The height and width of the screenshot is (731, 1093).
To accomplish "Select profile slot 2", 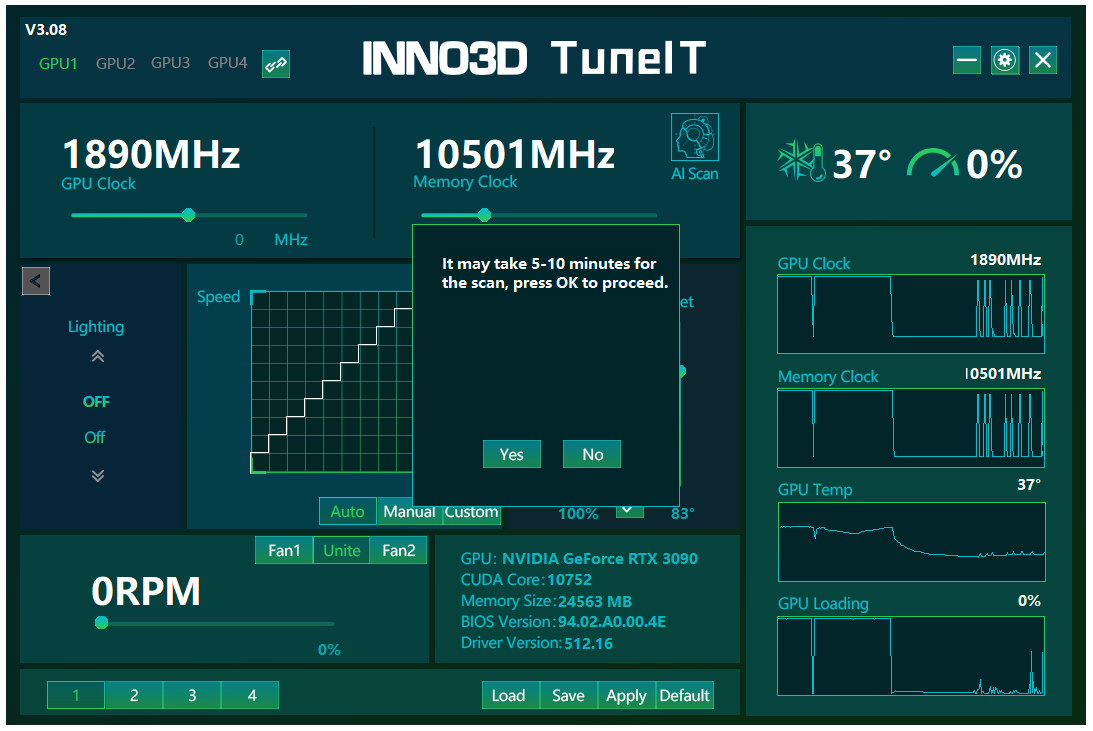I will pos(134,695).
